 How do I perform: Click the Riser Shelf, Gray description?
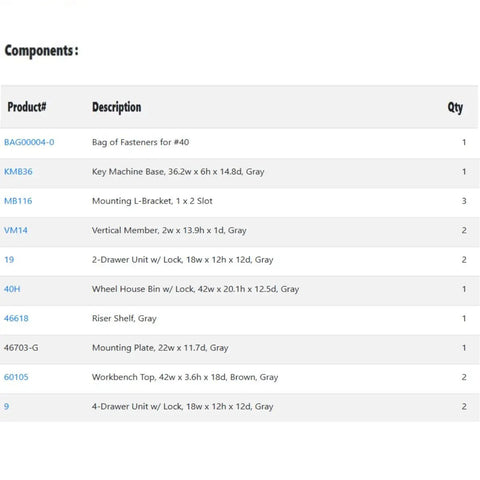(x=124, y=318)
